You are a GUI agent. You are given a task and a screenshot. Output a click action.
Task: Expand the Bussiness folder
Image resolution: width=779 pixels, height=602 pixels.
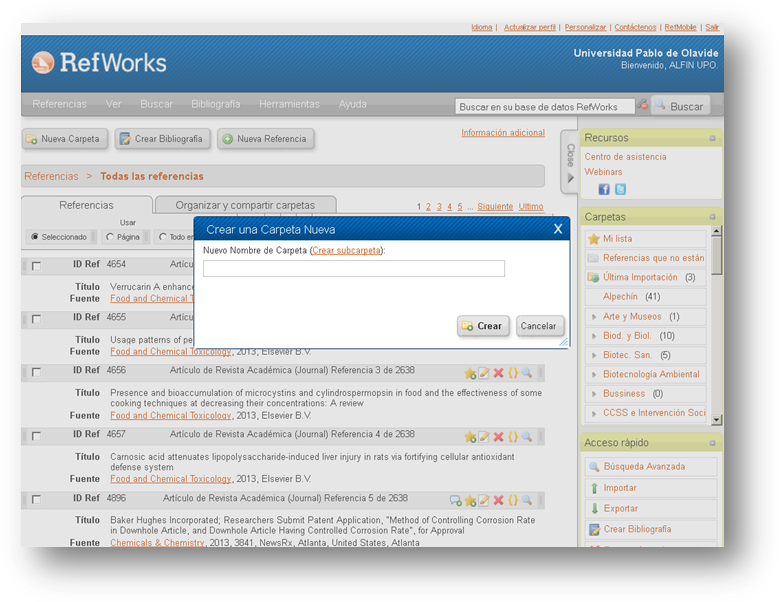pos(594,394)
